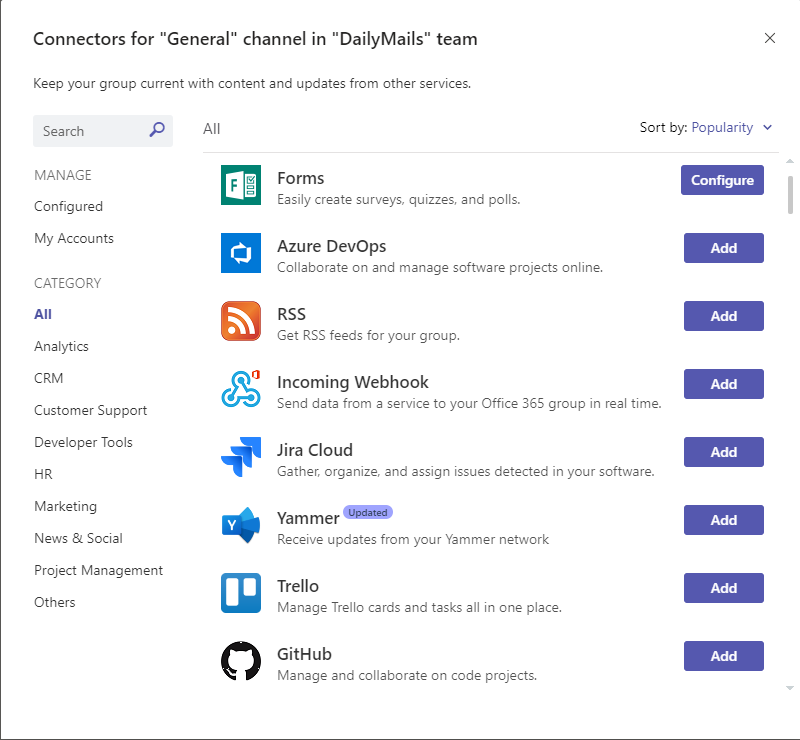
Task: Click the Jira Cloud icon
Action: (x=240, y=457)
